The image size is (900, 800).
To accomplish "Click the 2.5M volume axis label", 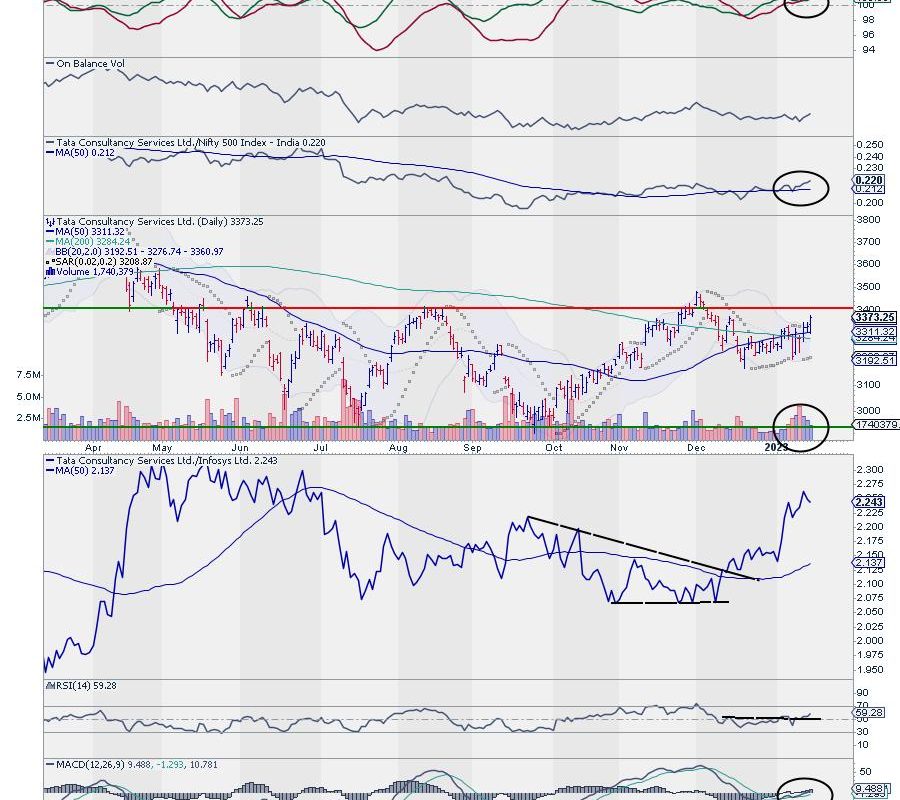I will (x=28, y=417).
